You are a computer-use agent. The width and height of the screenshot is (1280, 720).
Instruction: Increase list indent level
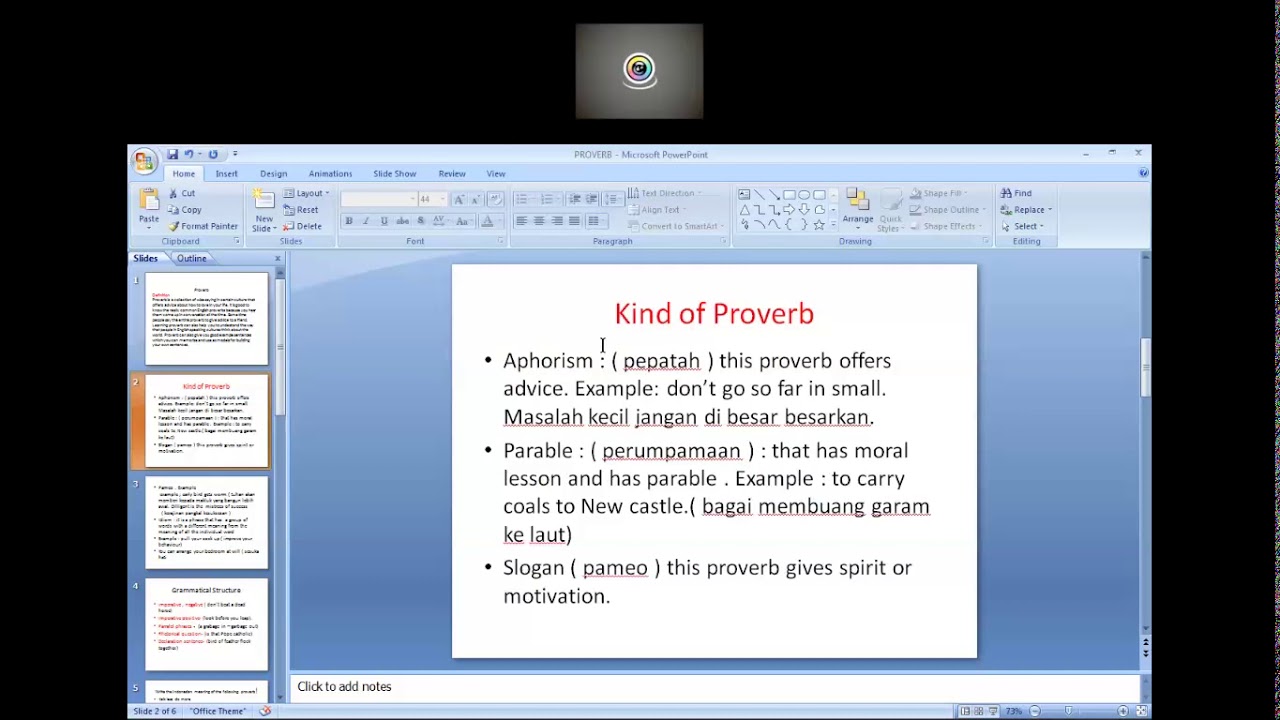pos(591,199)
